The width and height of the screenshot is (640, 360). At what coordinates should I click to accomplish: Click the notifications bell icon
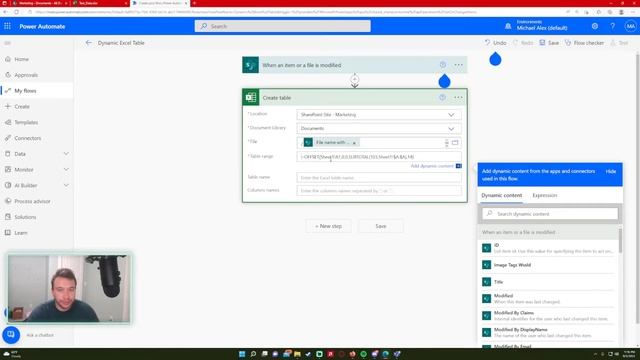click(x=508, y=26)
